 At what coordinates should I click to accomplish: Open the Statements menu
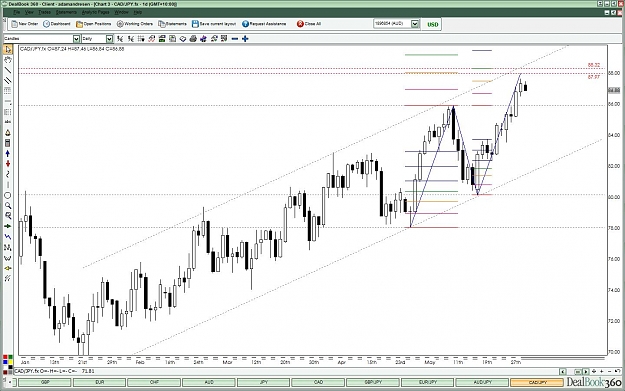(66, 12)
